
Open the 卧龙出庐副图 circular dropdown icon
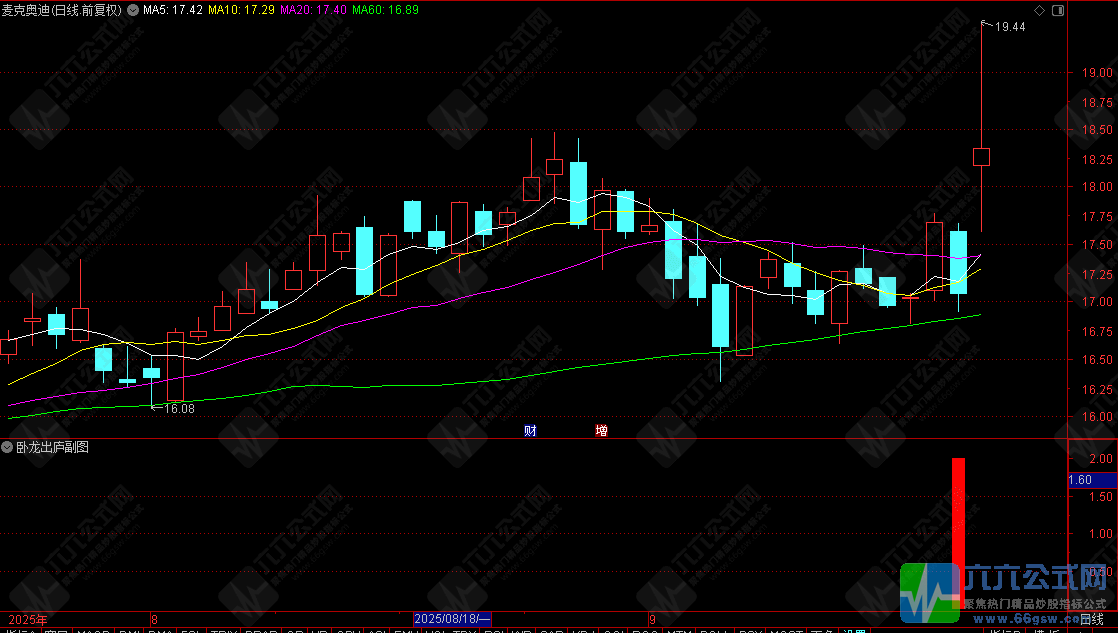pos(7,448)
